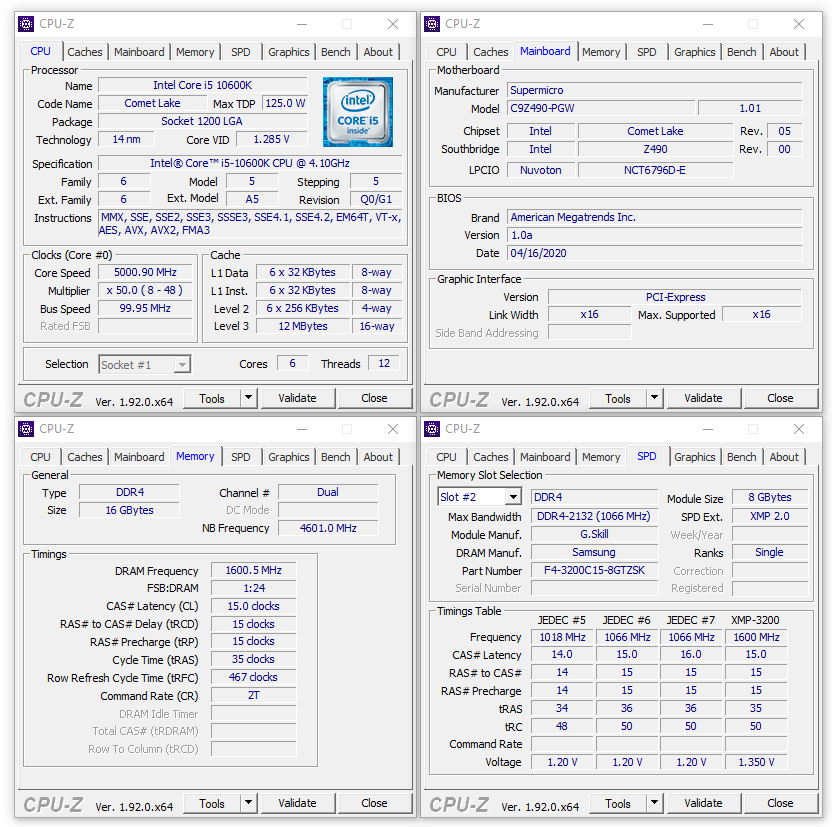Click the SPD Ext. value 'XMP 2.0'
Screen dimensions: 832x827
click(x=770, y=517)
